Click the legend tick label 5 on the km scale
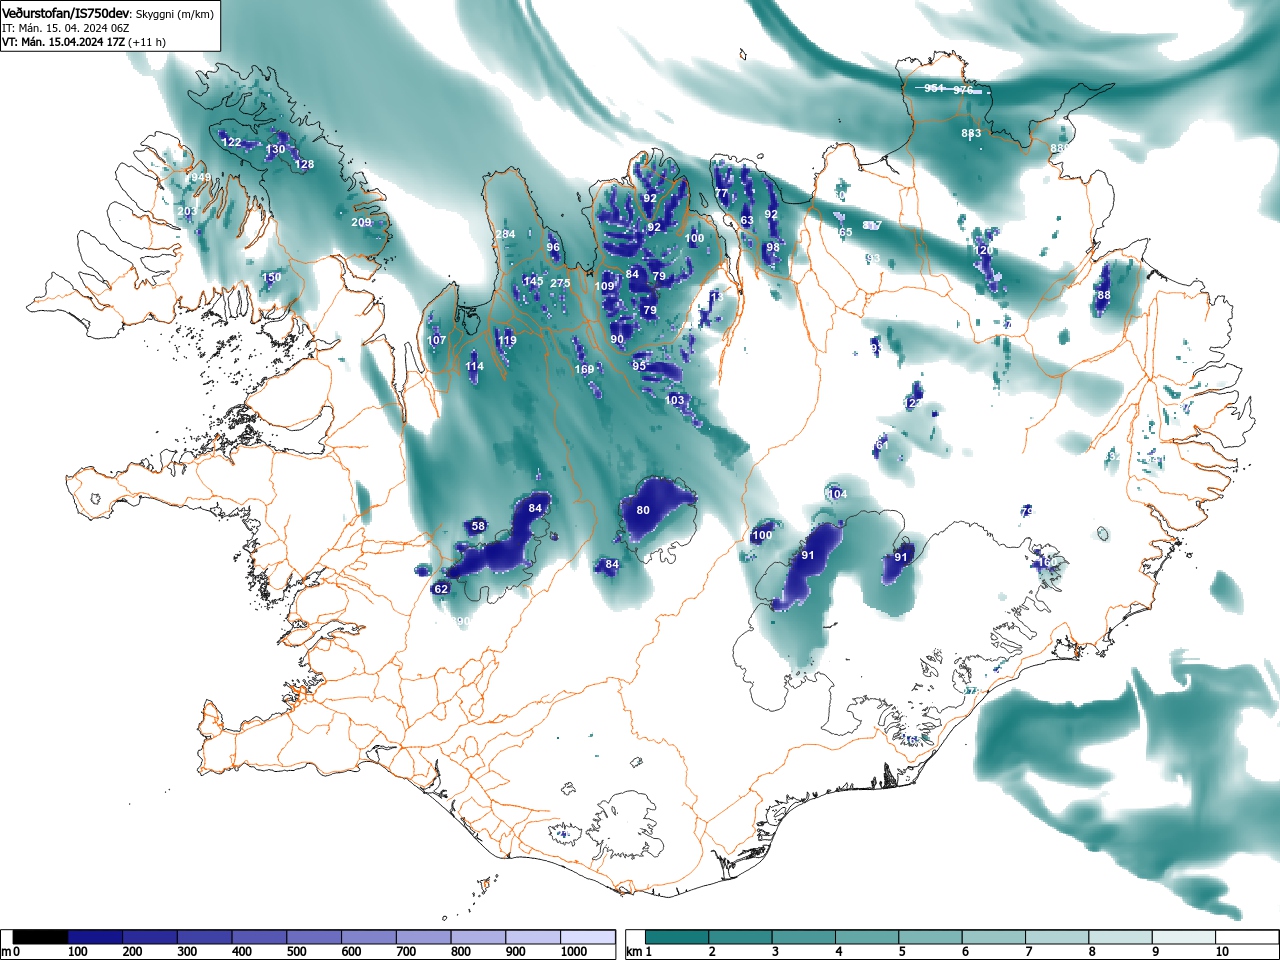The height and width of the screenshot is (960, 1280). [x=902, y=952]
